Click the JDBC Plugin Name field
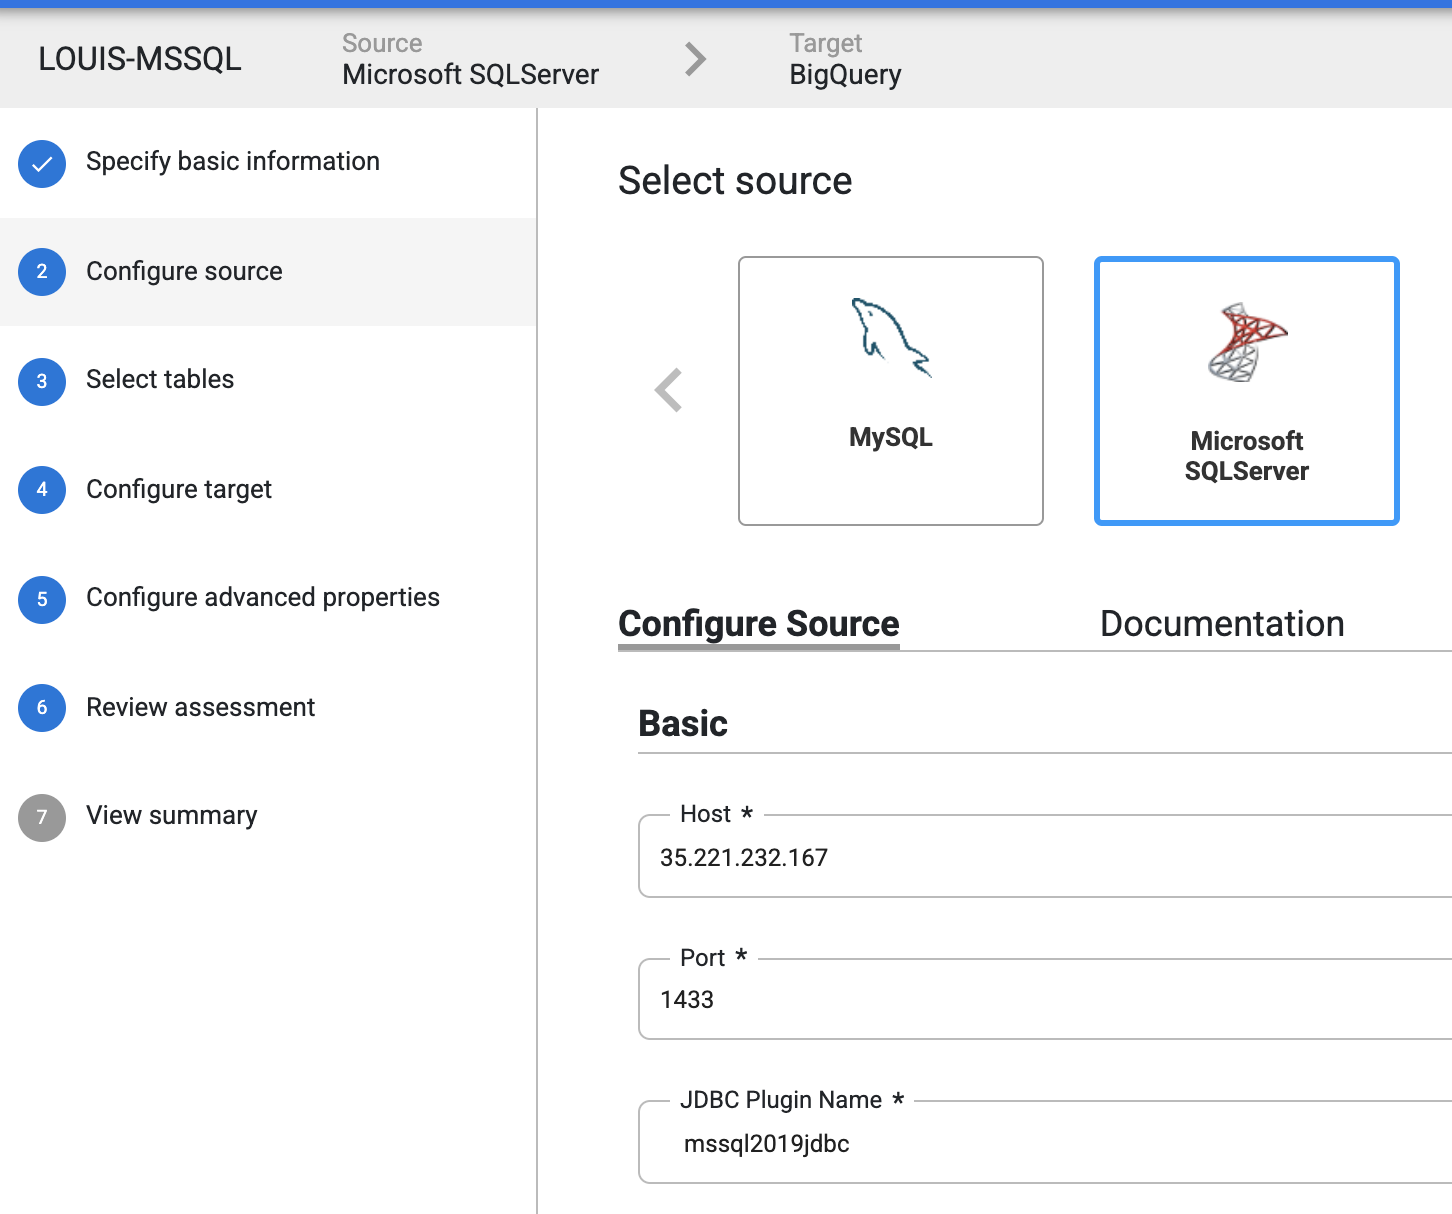Viewport: 1452px width, 1214px height. pyautogui.click(x=1045, y=1143)
